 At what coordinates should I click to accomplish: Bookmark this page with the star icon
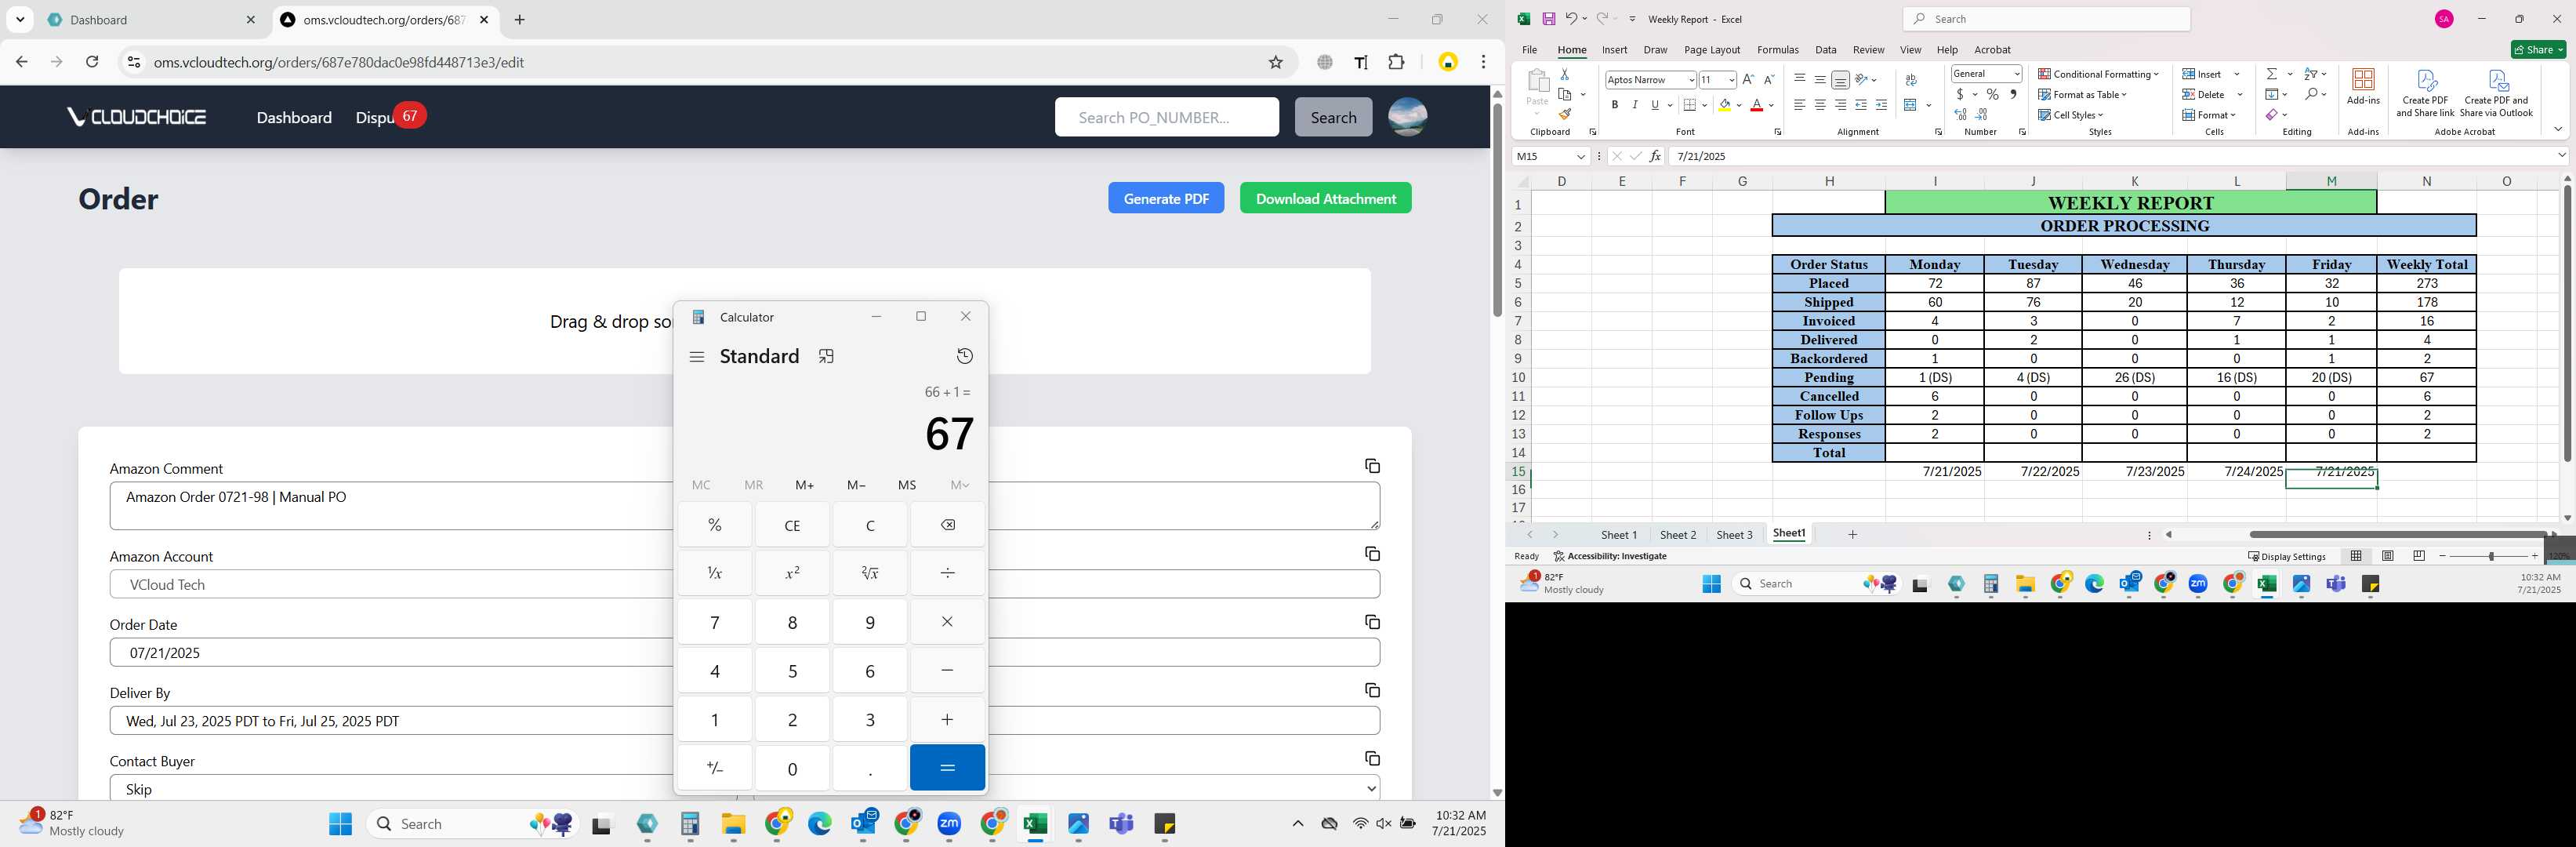(x=1275, y=62)
